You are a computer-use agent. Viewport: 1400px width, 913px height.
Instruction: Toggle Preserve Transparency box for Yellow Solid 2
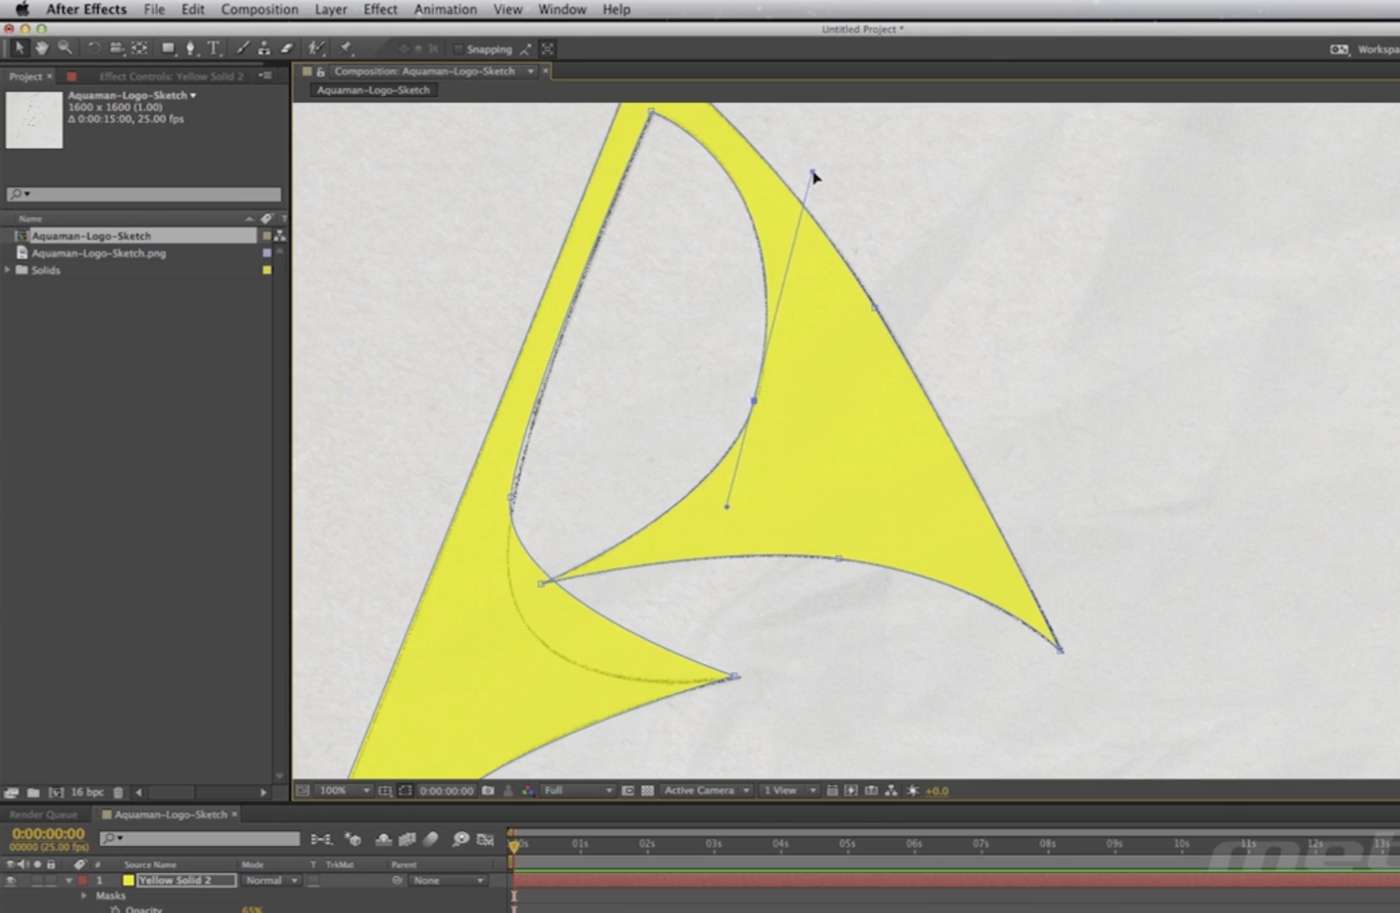[313, 880]
